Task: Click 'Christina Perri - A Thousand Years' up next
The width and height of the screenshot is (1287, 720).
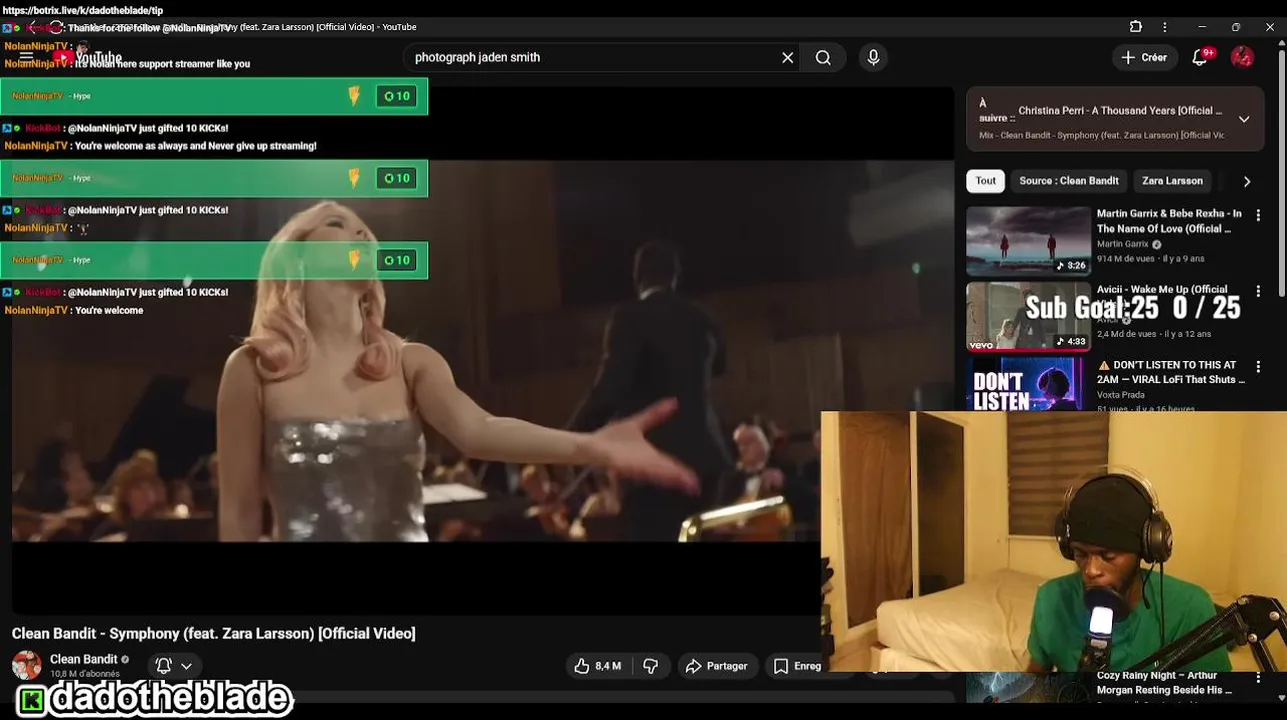Action: 1120,111
